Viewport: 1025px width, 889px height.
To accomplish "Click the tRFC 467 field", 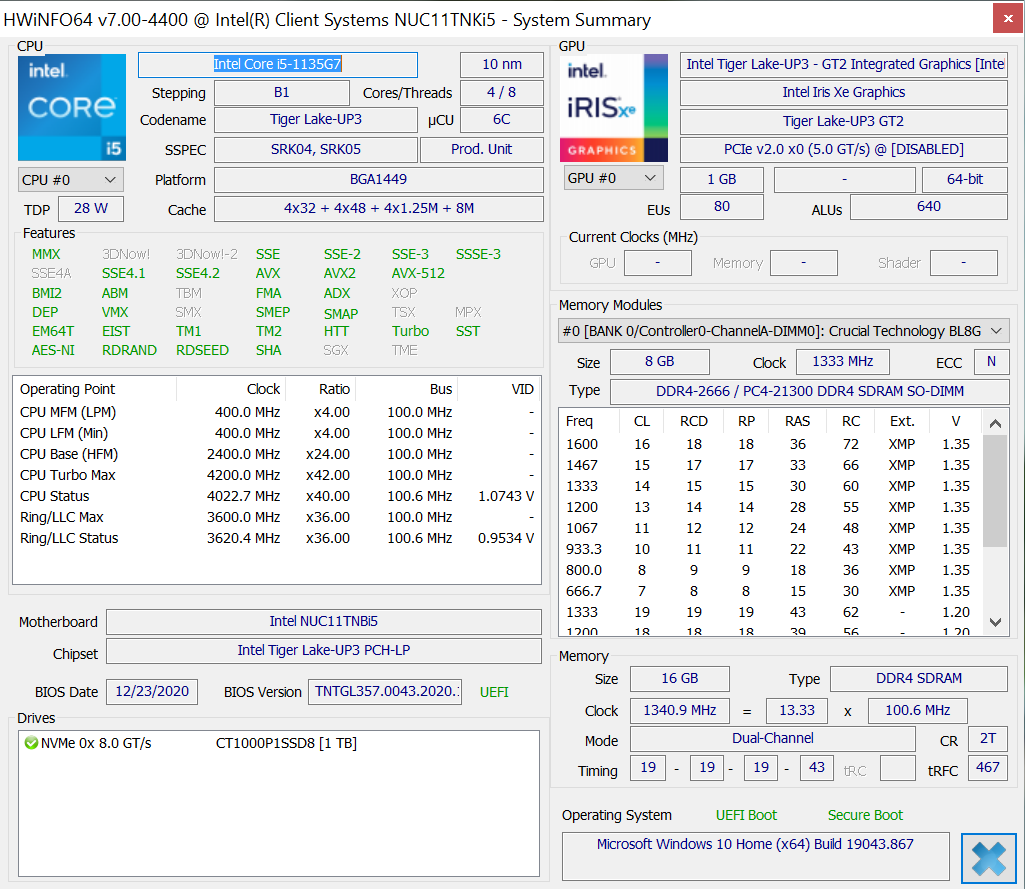I will [988, 768].
